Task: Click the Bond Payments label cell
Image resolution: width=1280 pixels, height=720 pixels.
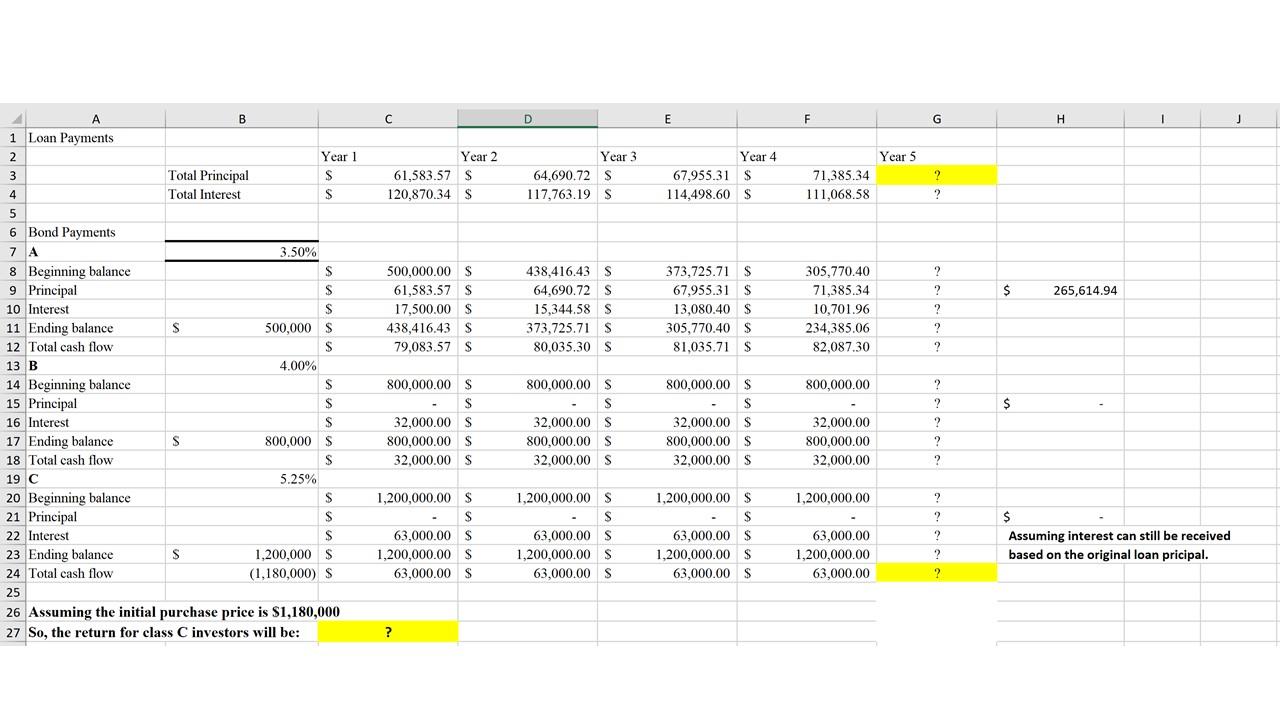Action: tap(96, 232)
